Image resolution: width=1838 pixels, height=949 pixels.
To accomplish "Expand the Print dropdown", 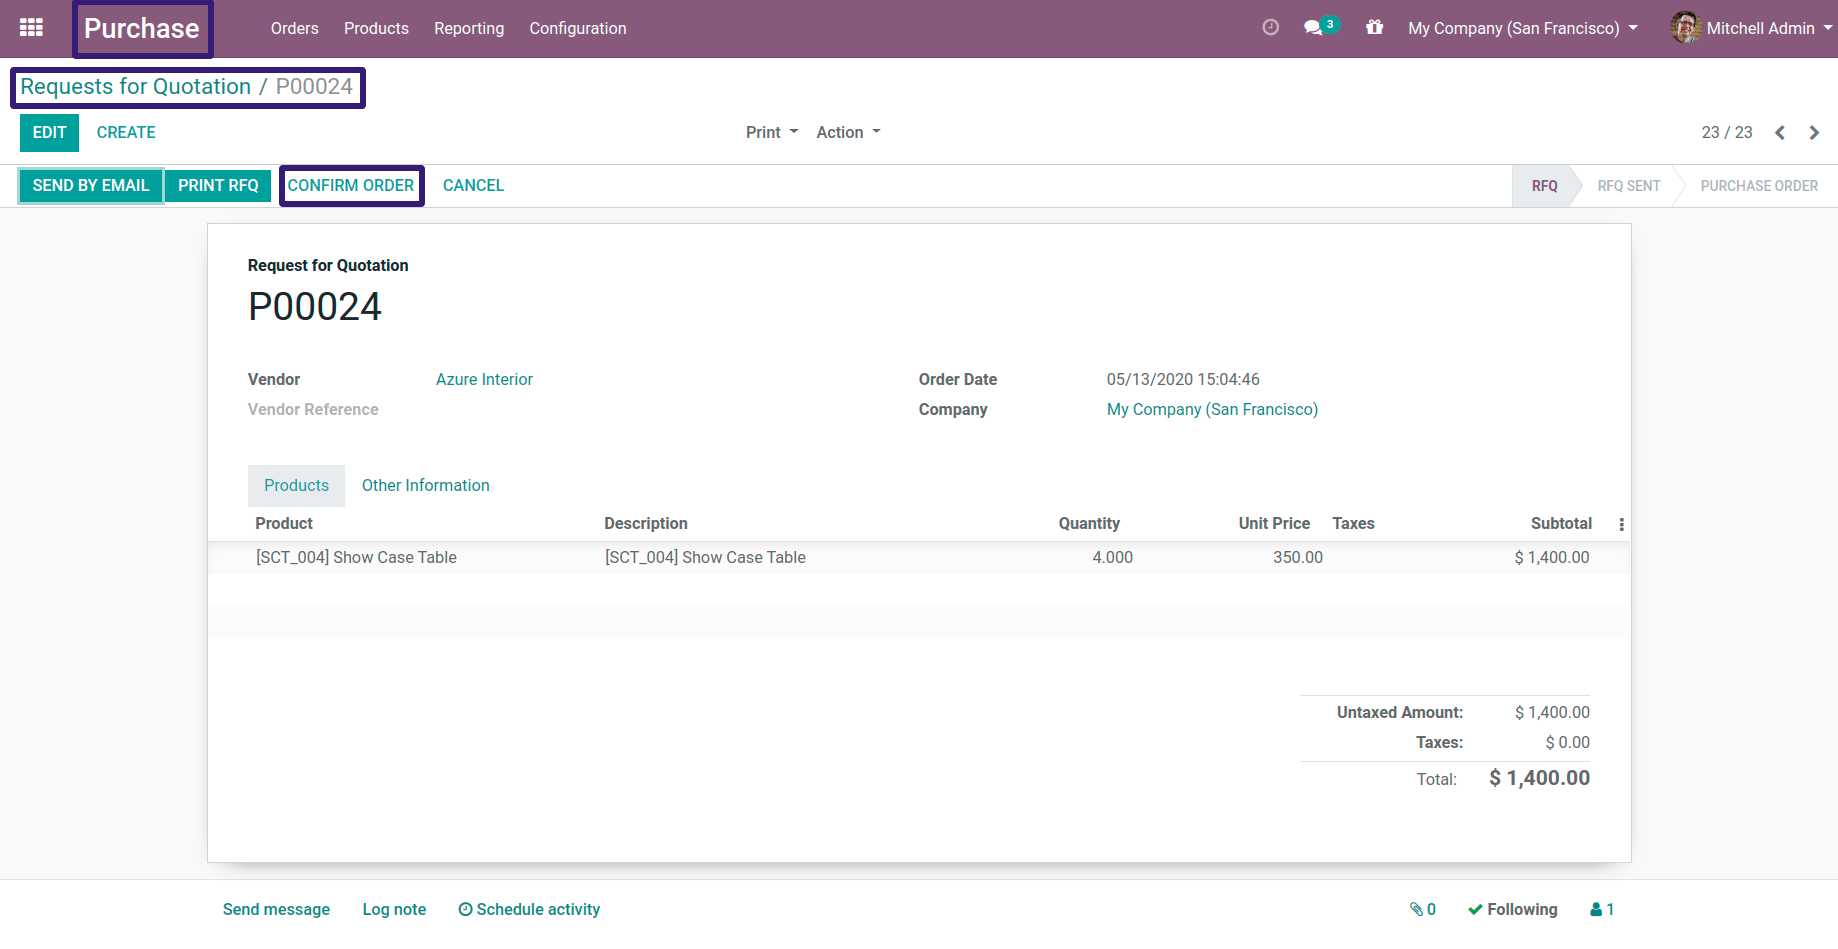I will point(772,132).
